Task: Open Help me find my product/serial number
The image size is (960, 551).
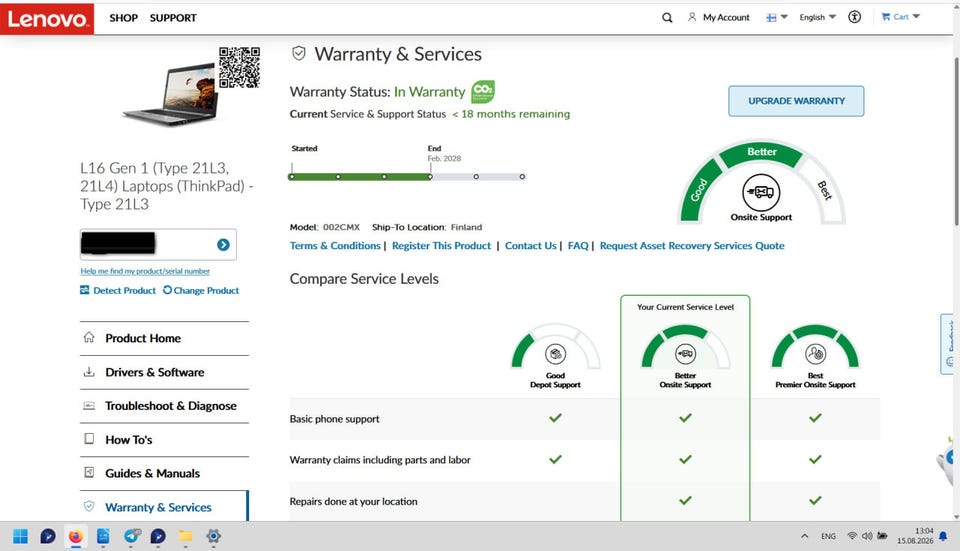Action: tap(145, 271)
